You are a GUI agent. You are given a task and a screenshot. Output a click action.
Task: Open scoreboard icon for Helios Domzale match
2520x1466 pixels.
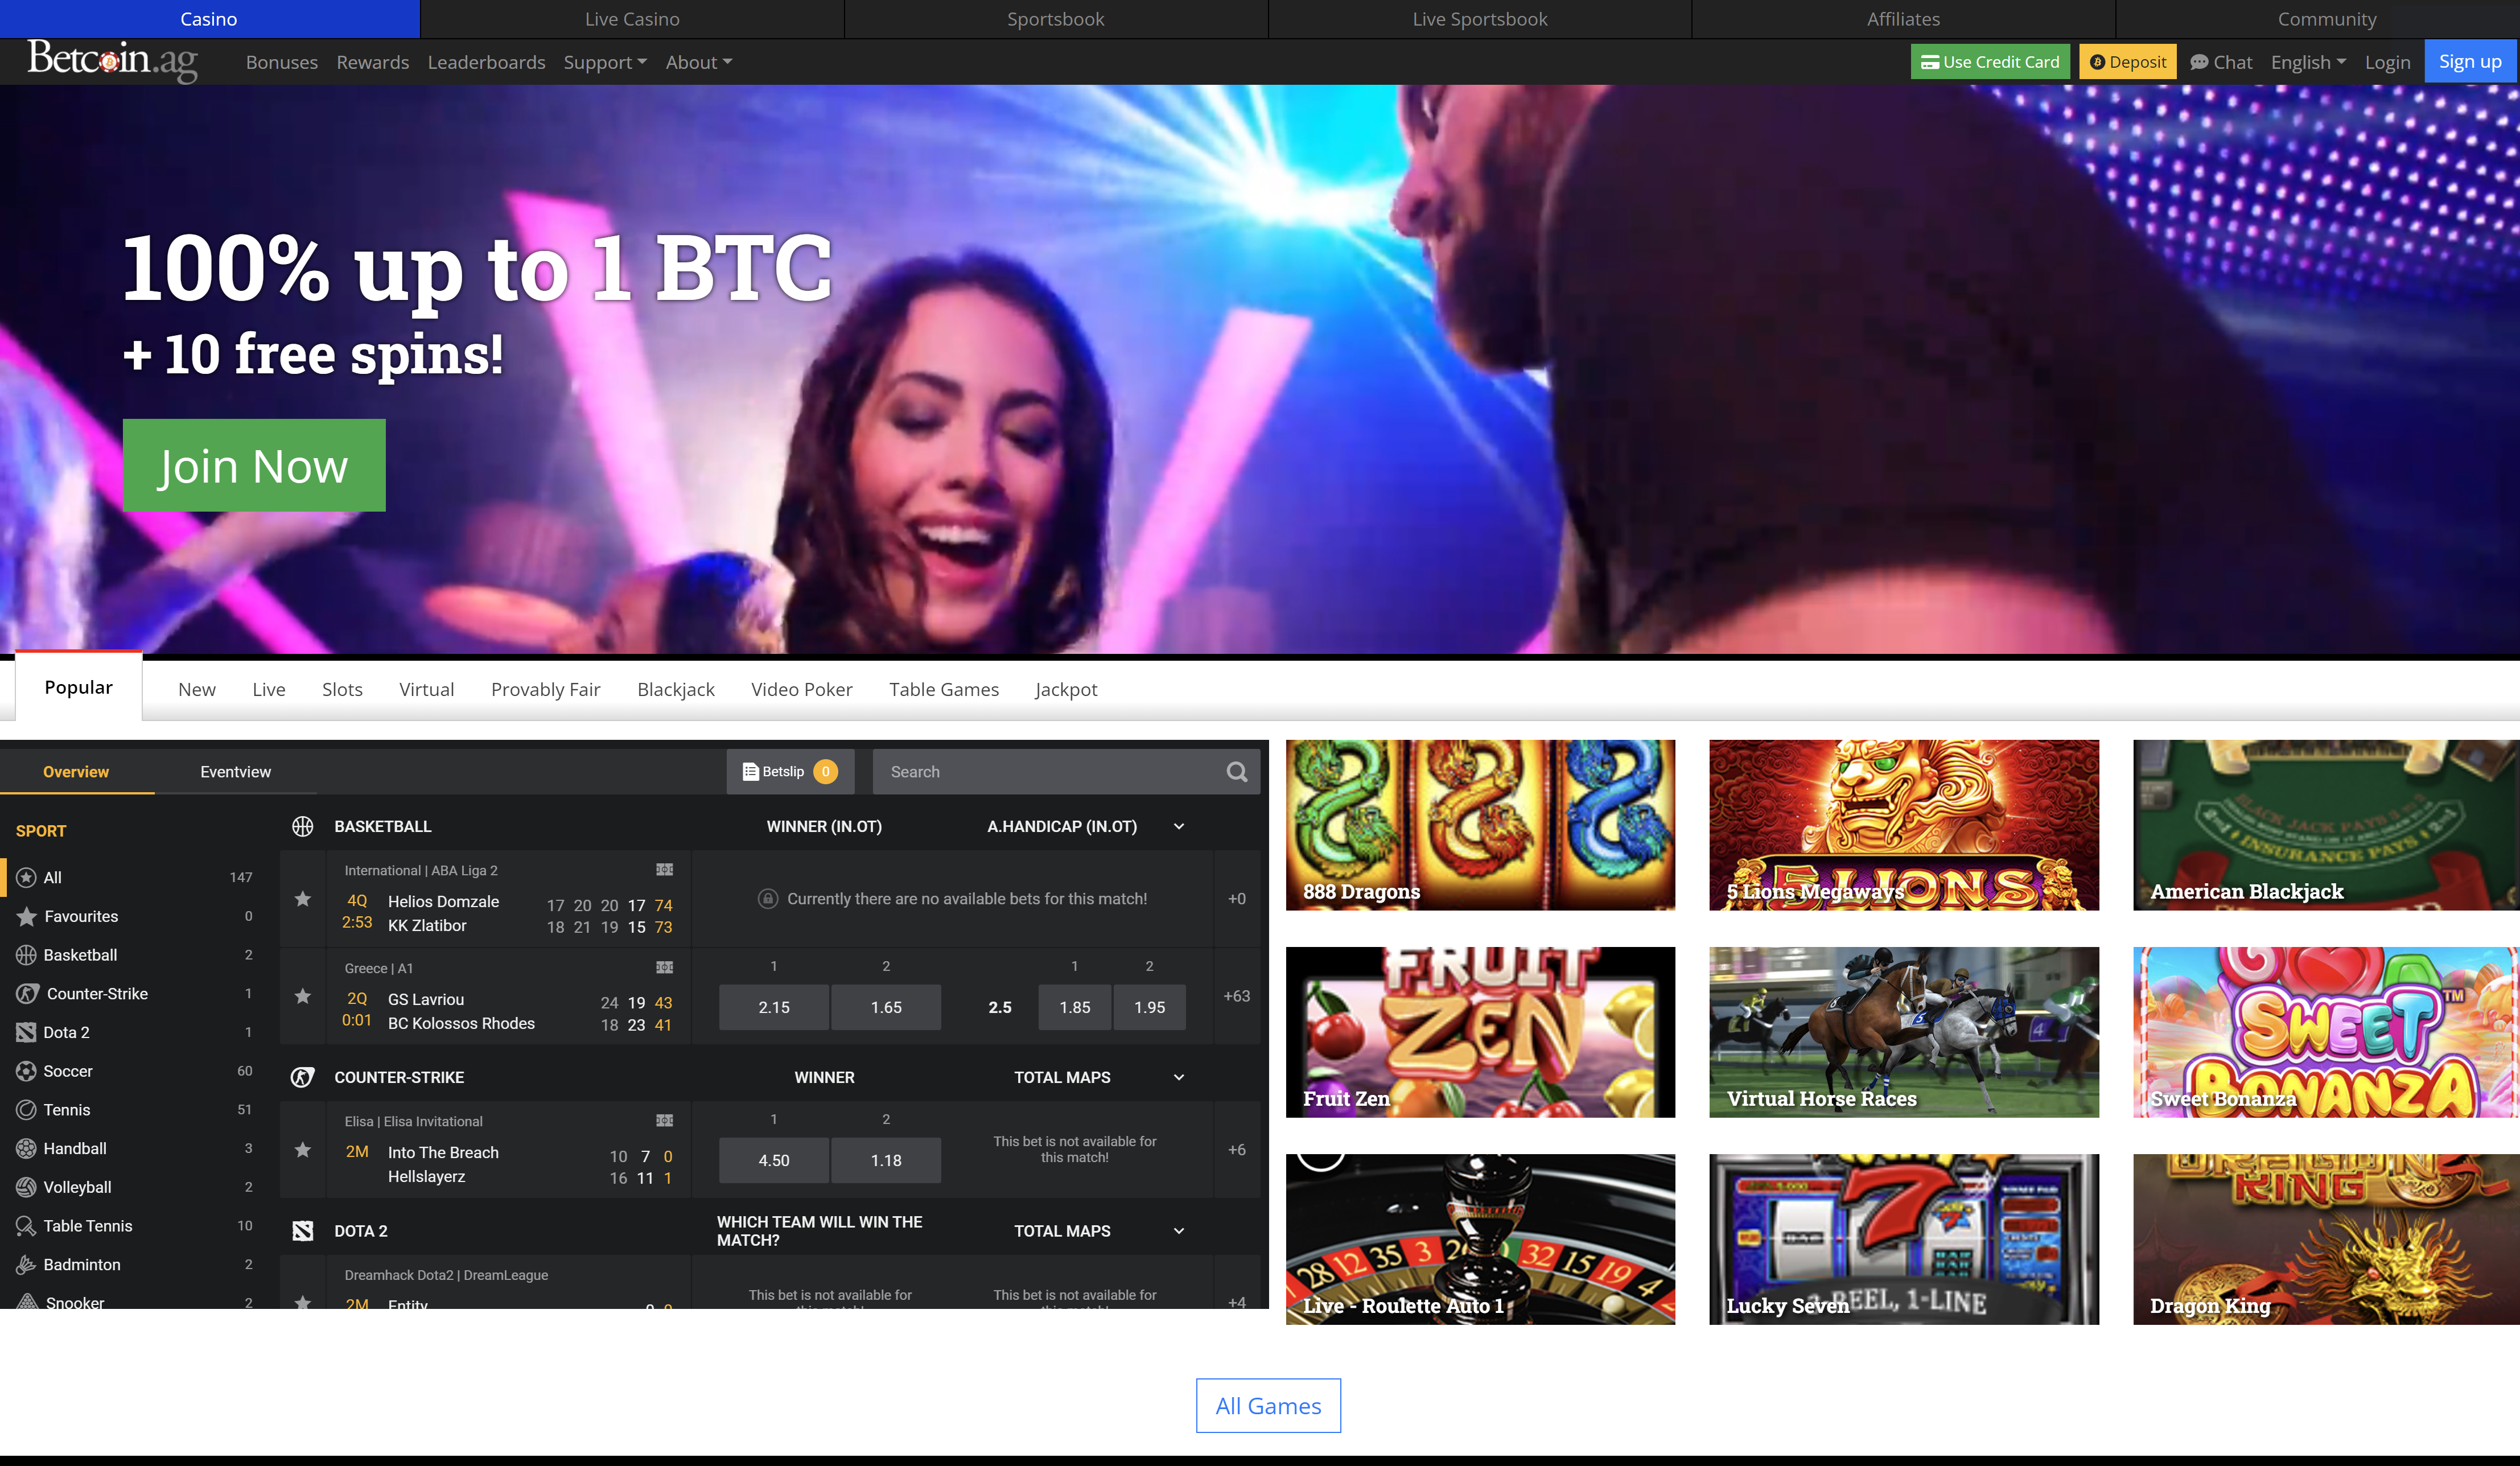pyautogui.click(x=664, y=870)
